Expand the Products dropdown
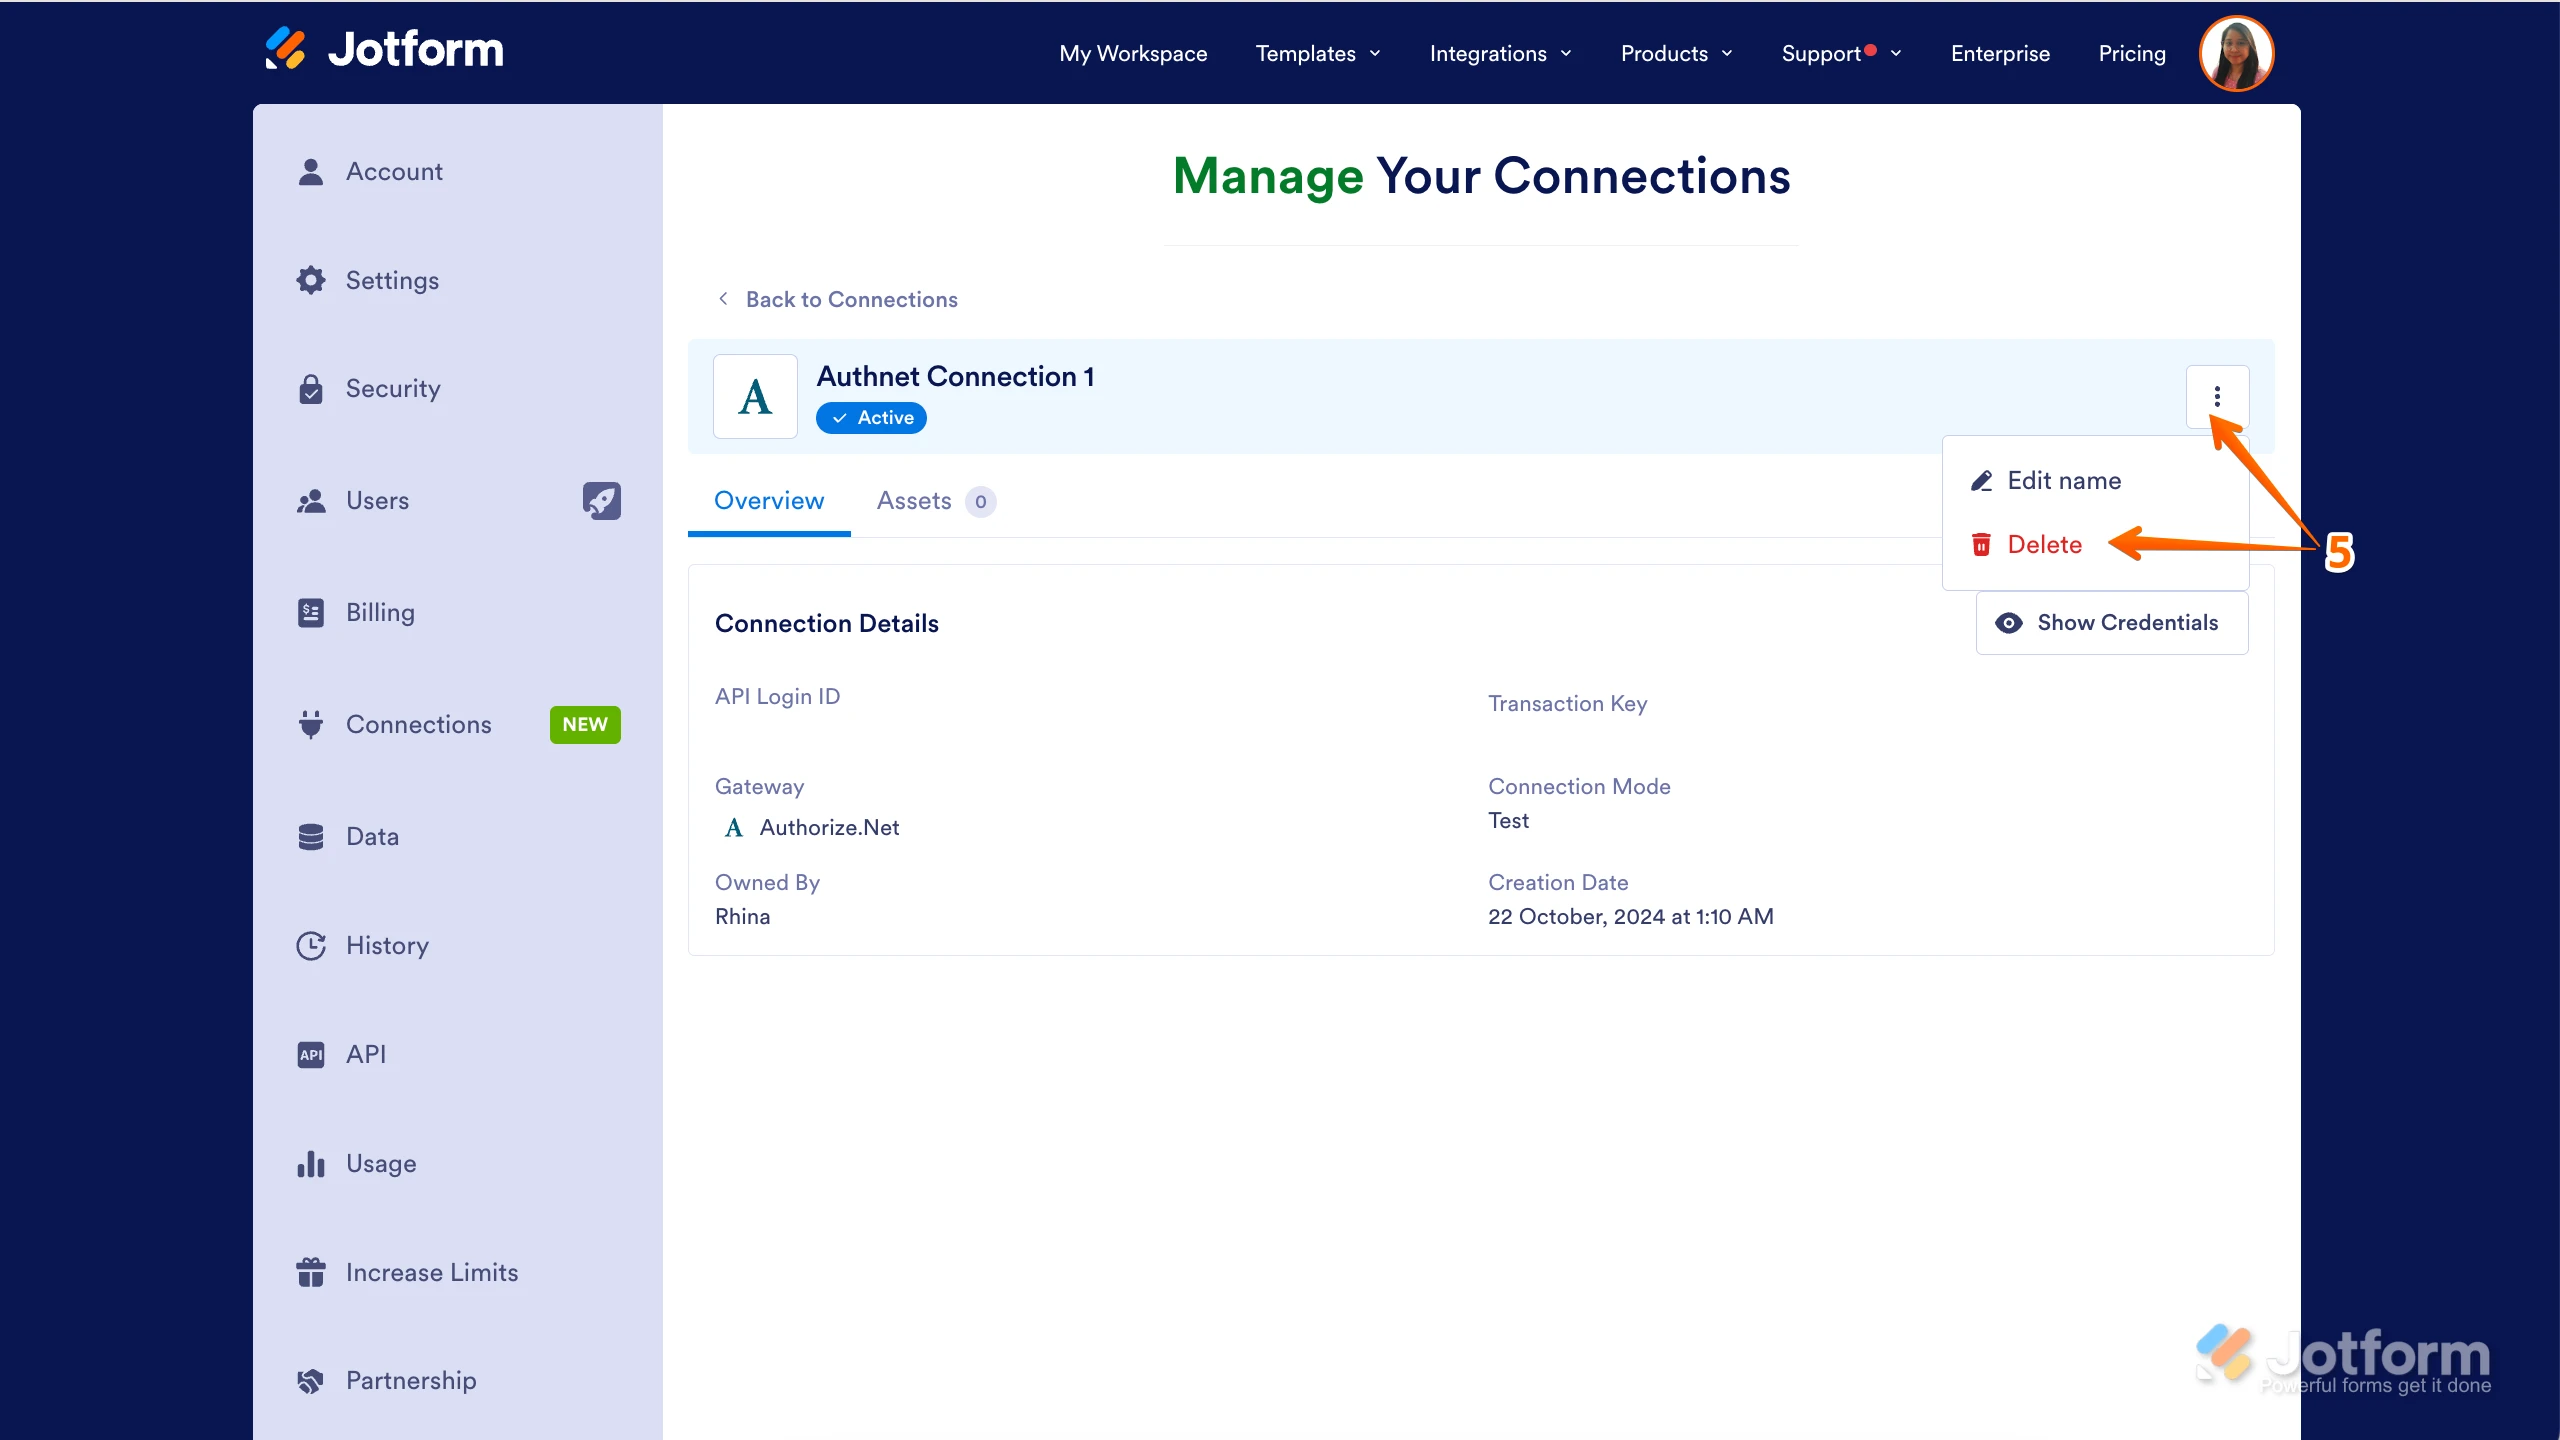Image resolution: width=2560 pixels, height=1440 pixels. 1675,54
